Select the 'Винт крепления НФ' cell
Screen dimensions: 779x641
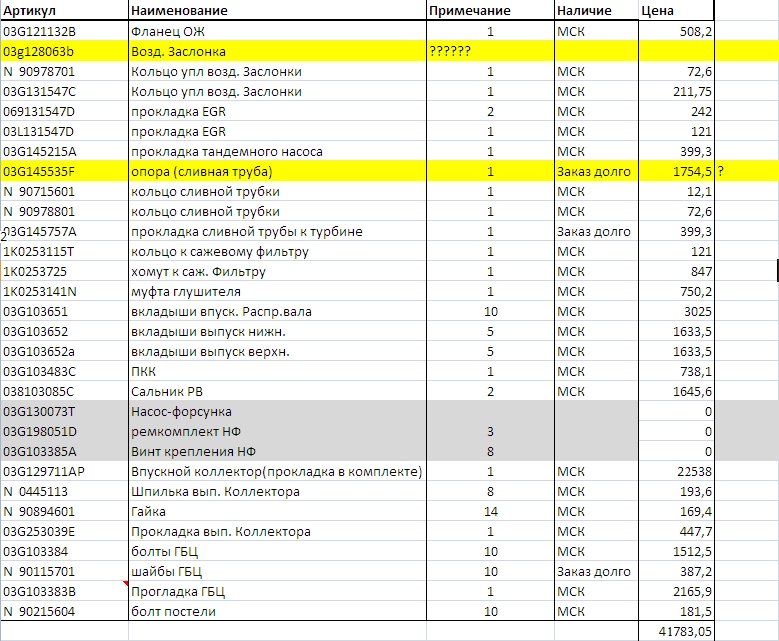point(276,451)
